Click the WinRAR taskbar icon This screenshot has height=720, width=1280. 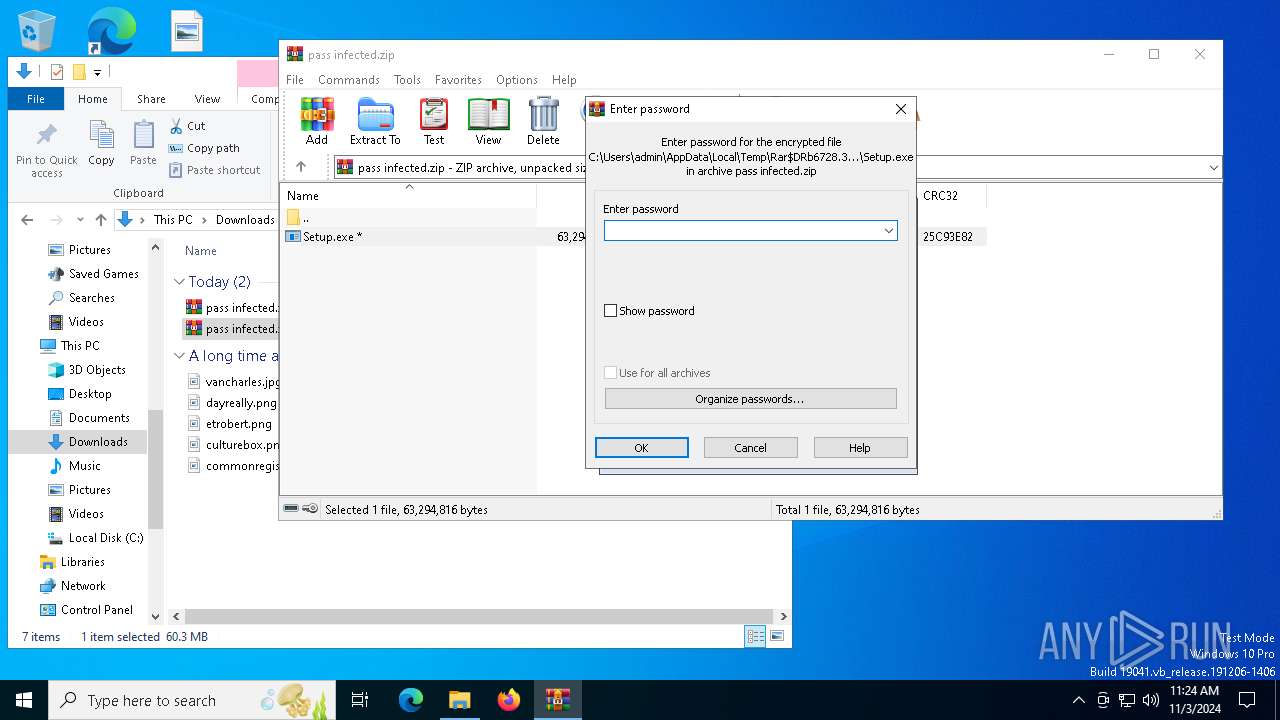click(557, 700)
